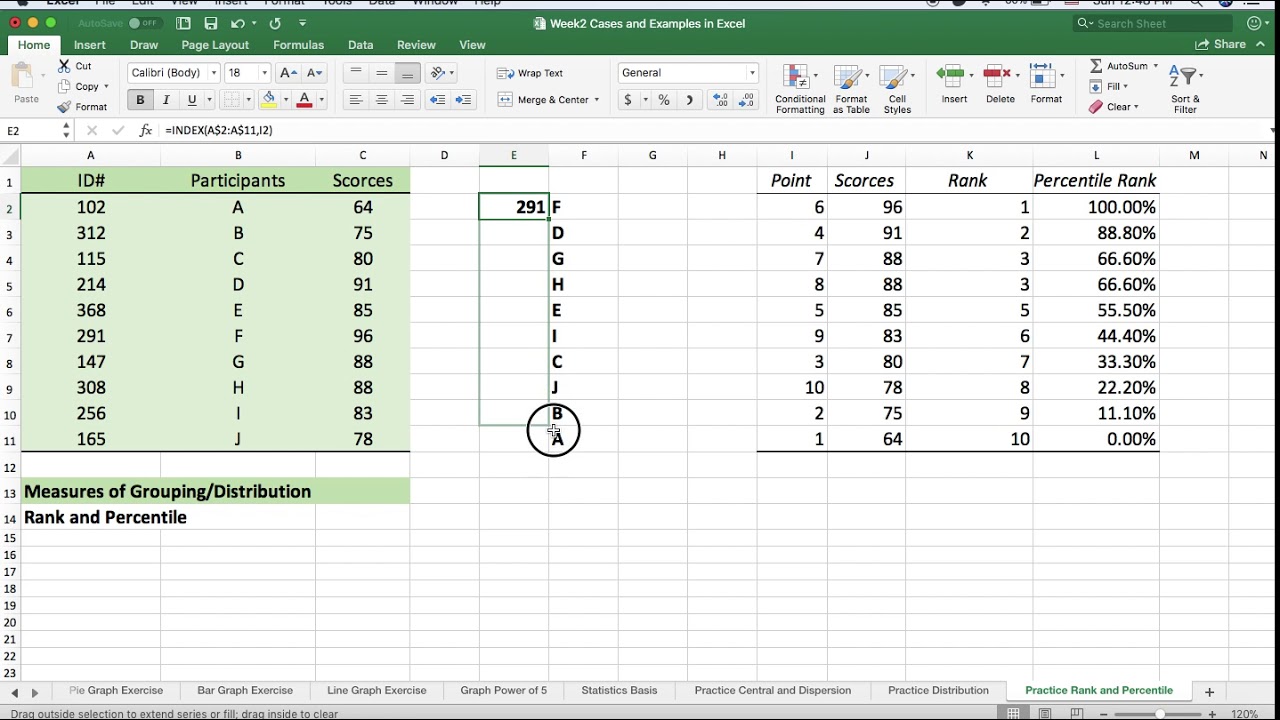
Task: Toggle the AutoSave switch
Action: 144,23
